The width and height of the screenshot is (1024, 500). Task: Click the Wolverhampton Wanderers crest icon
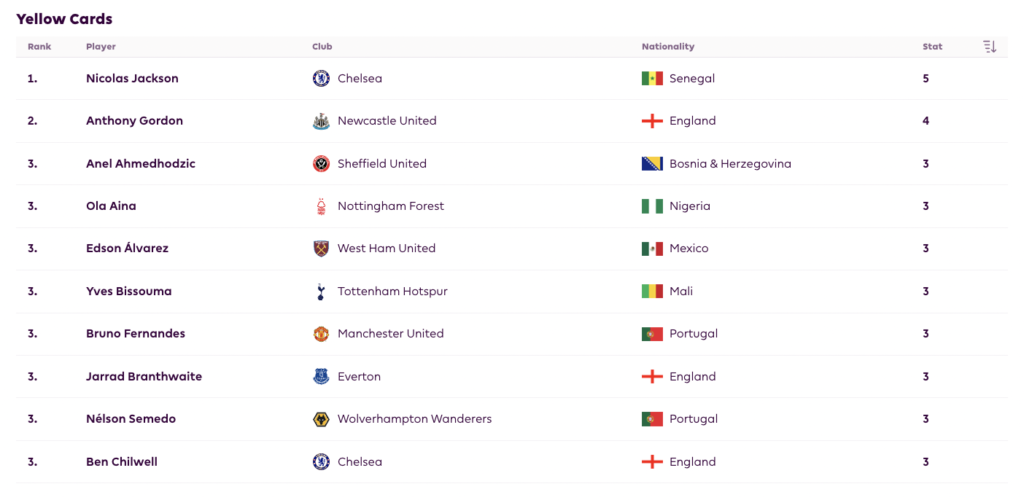[x=321, y=419]
